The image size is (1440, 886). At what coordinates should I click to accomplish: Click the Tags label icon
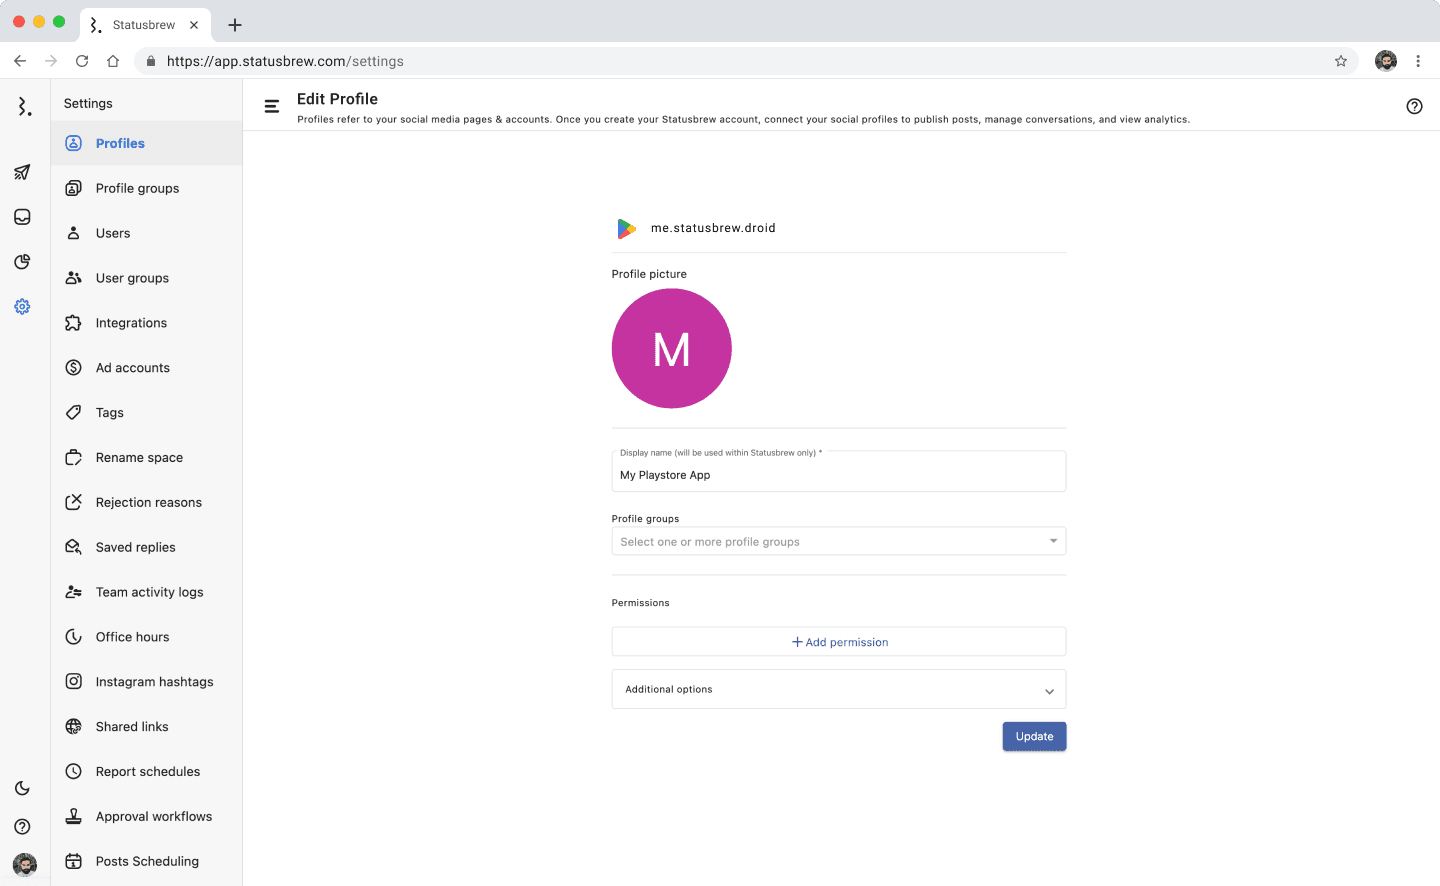tap(74, 412)
